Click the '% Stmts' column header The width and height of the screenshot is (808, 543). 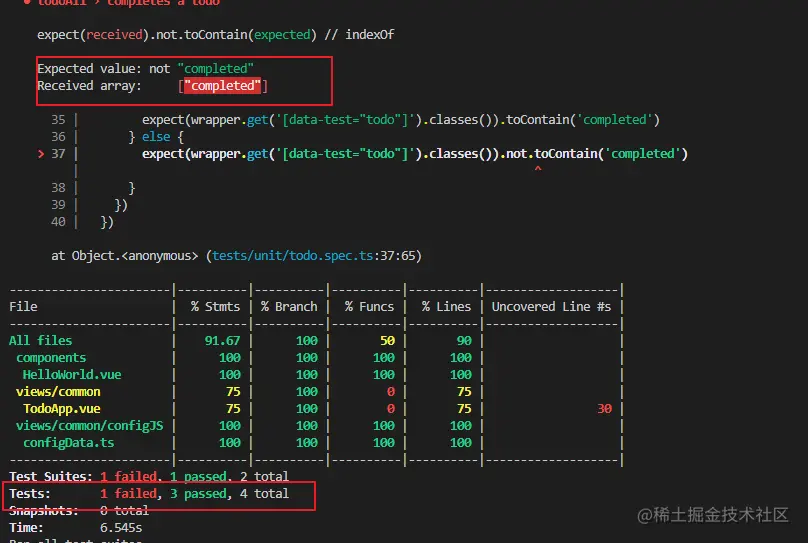215,307
